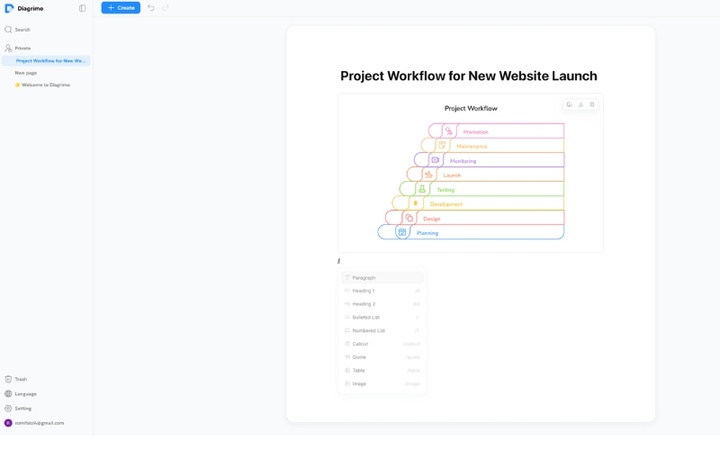Click the Monitoring label in diagram

tap(463, 161)
